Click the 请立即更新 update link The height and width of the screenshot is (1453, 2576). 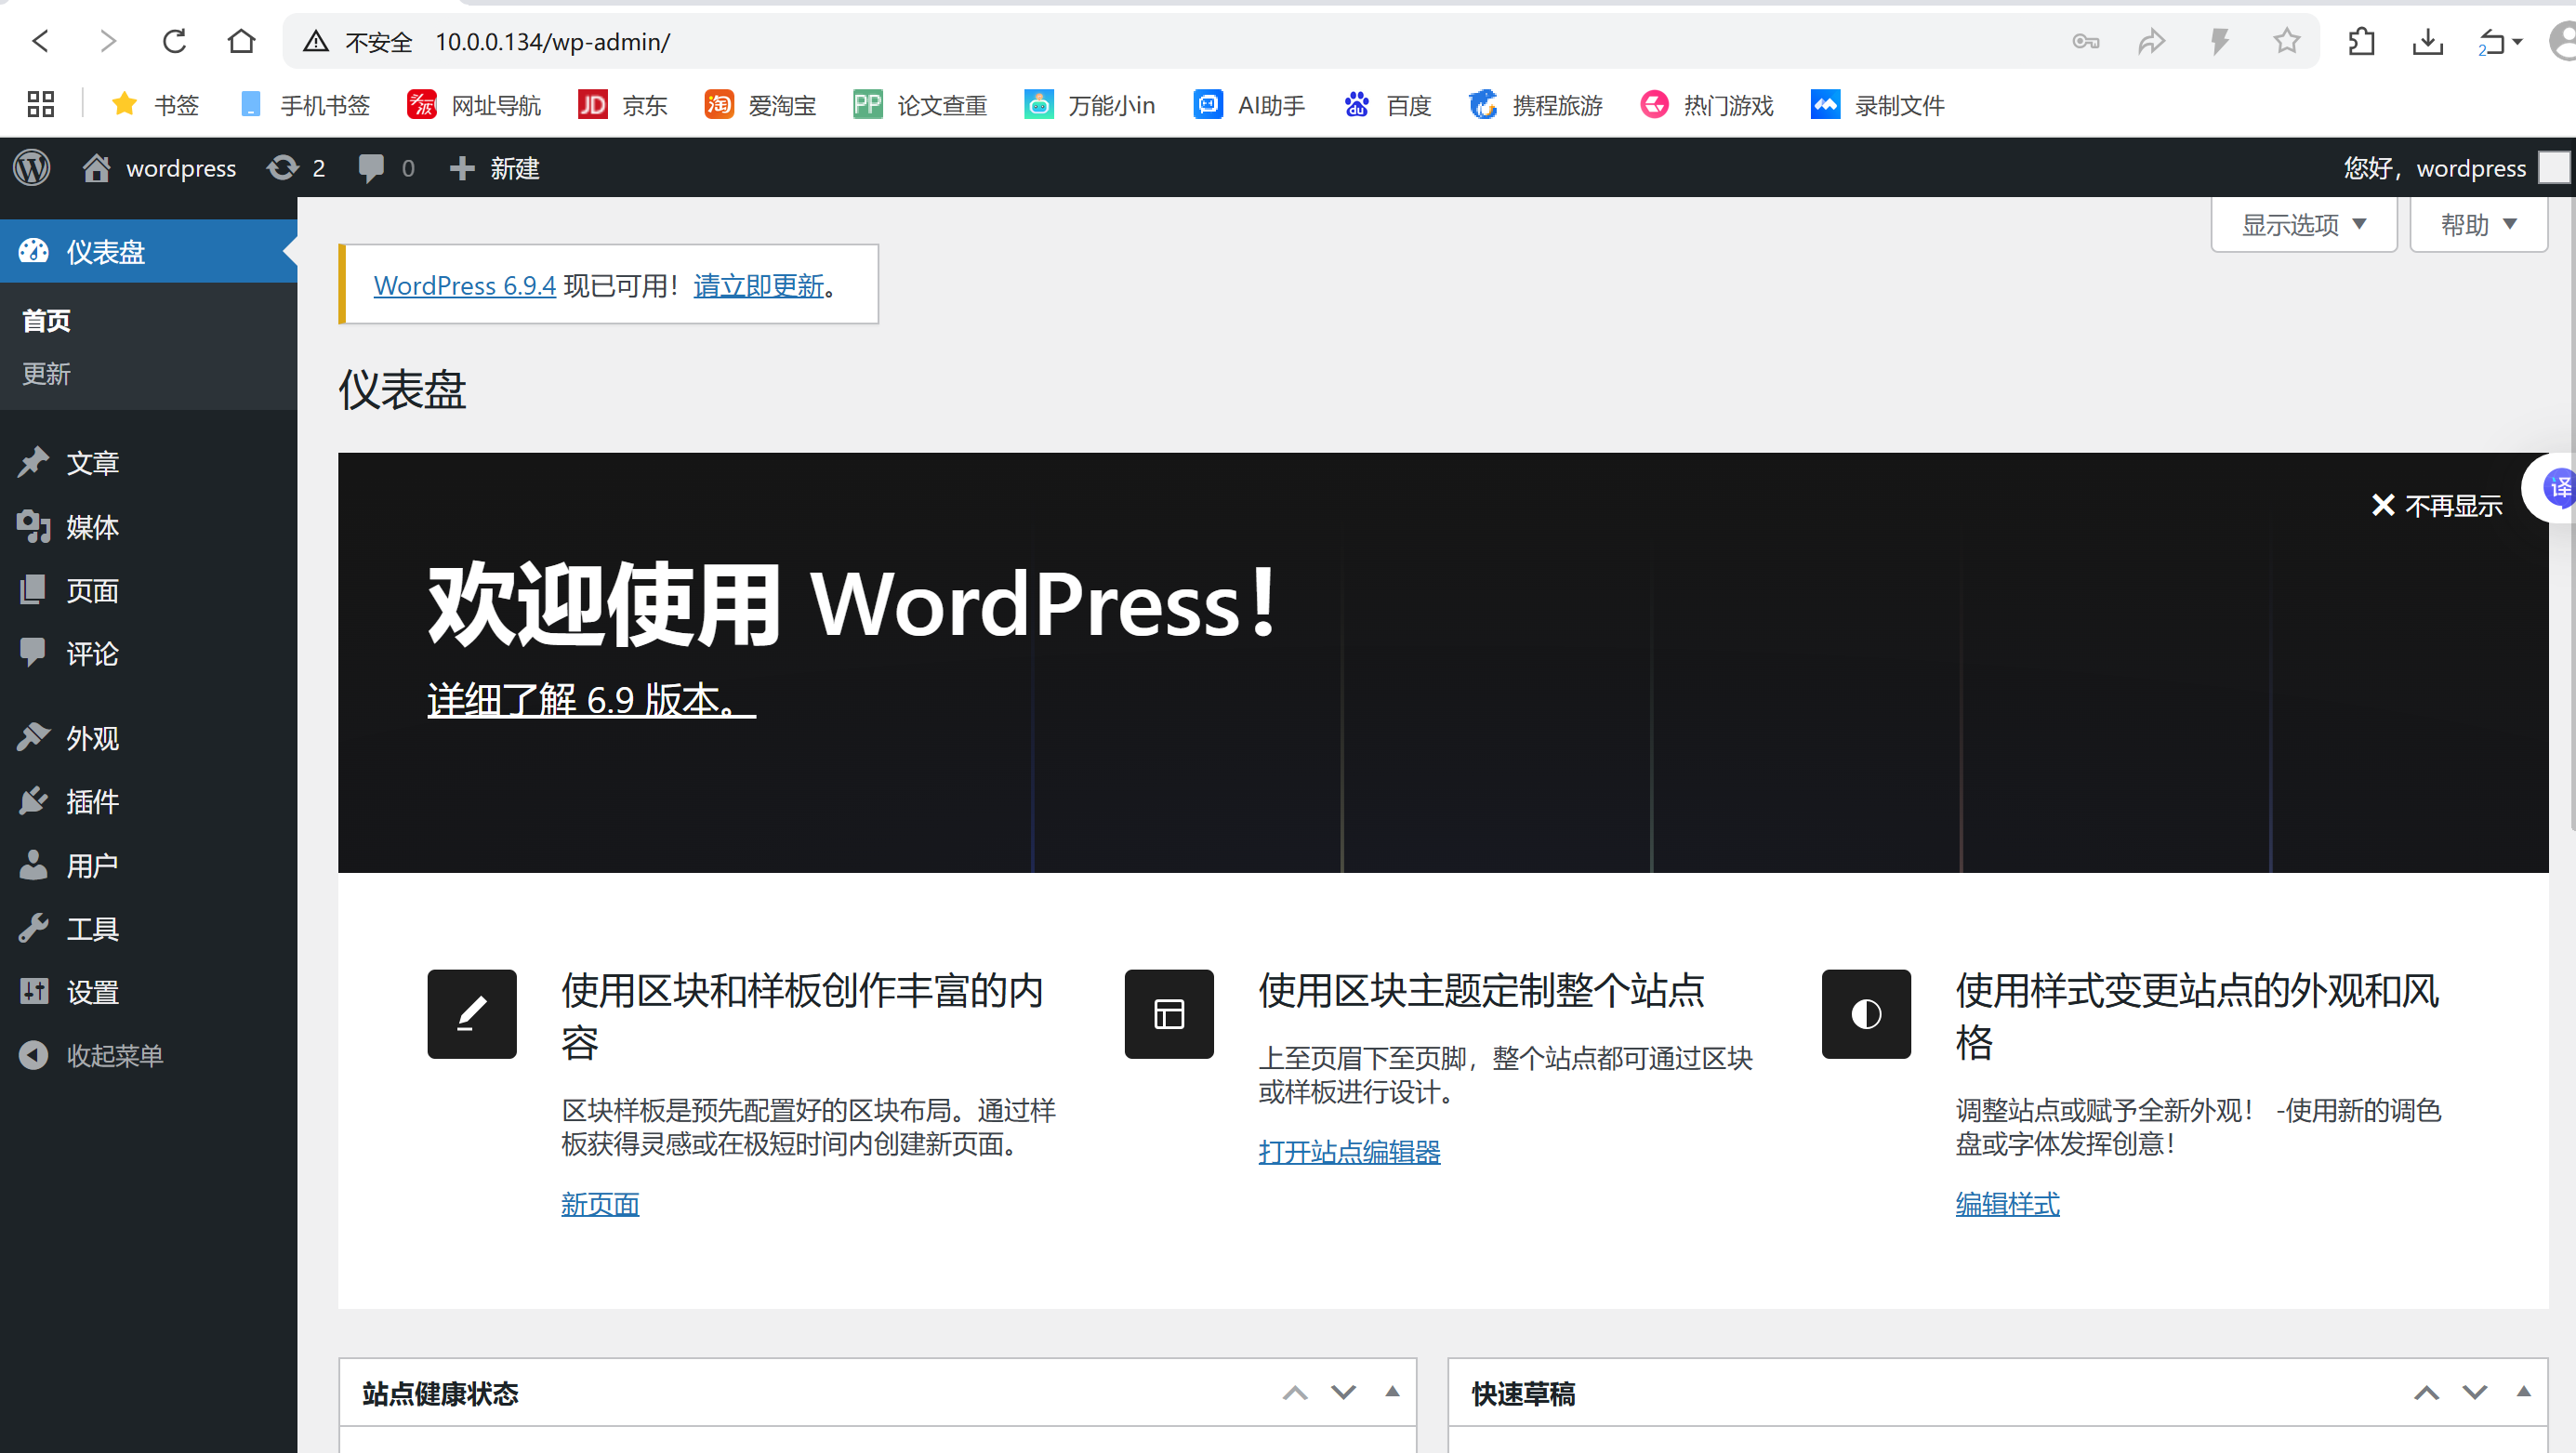click(759, 285)
